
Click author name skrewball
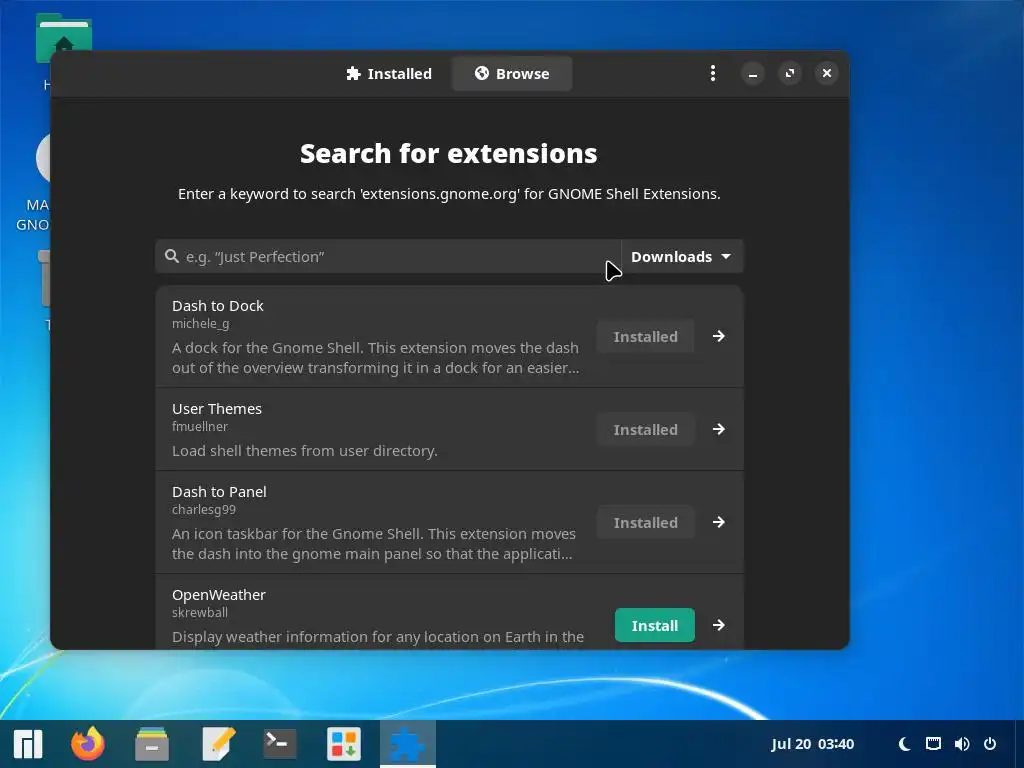[200, 613]
